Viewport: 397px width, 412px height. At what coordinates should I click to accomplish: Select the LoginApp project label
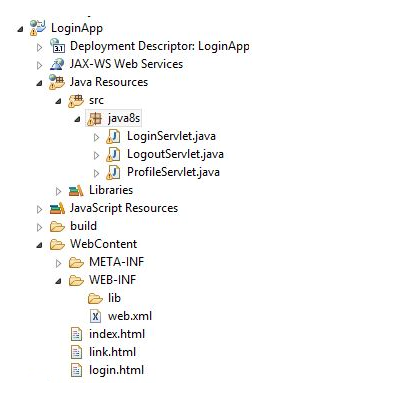coord(77,28)
